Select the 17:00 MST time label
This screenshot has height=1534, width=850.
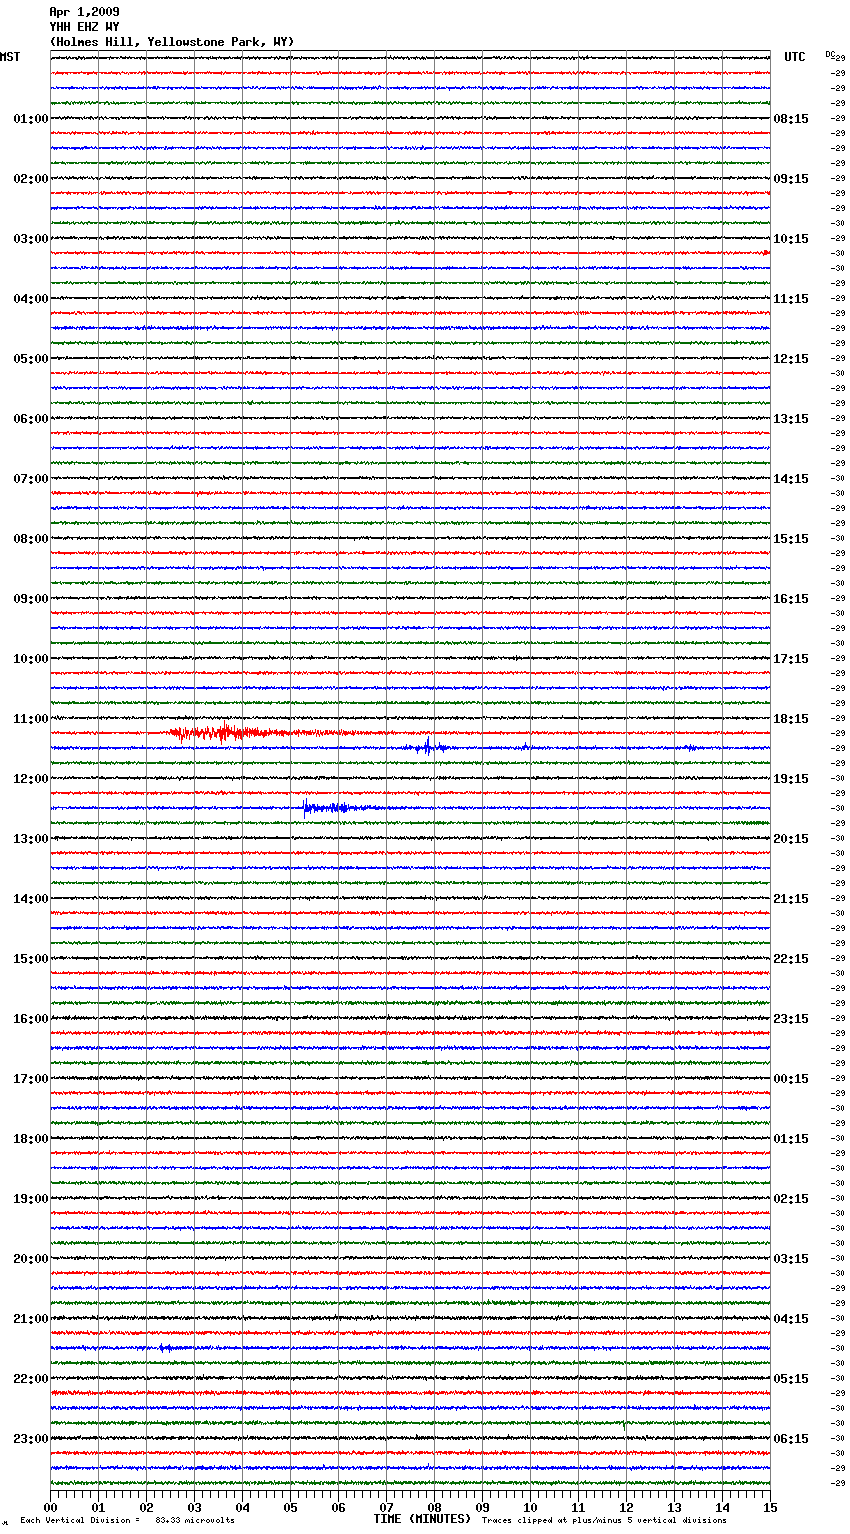pos(31,1079)
